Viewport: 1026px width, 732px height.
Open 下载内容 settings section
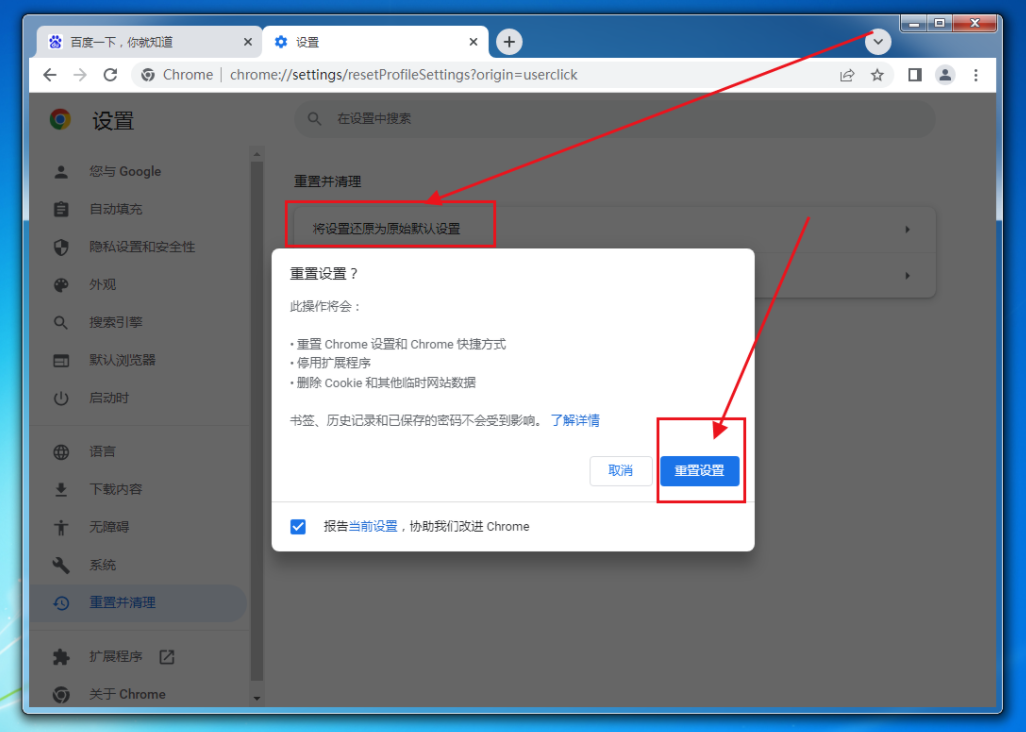pyautogui.click(x=139, y=489)
